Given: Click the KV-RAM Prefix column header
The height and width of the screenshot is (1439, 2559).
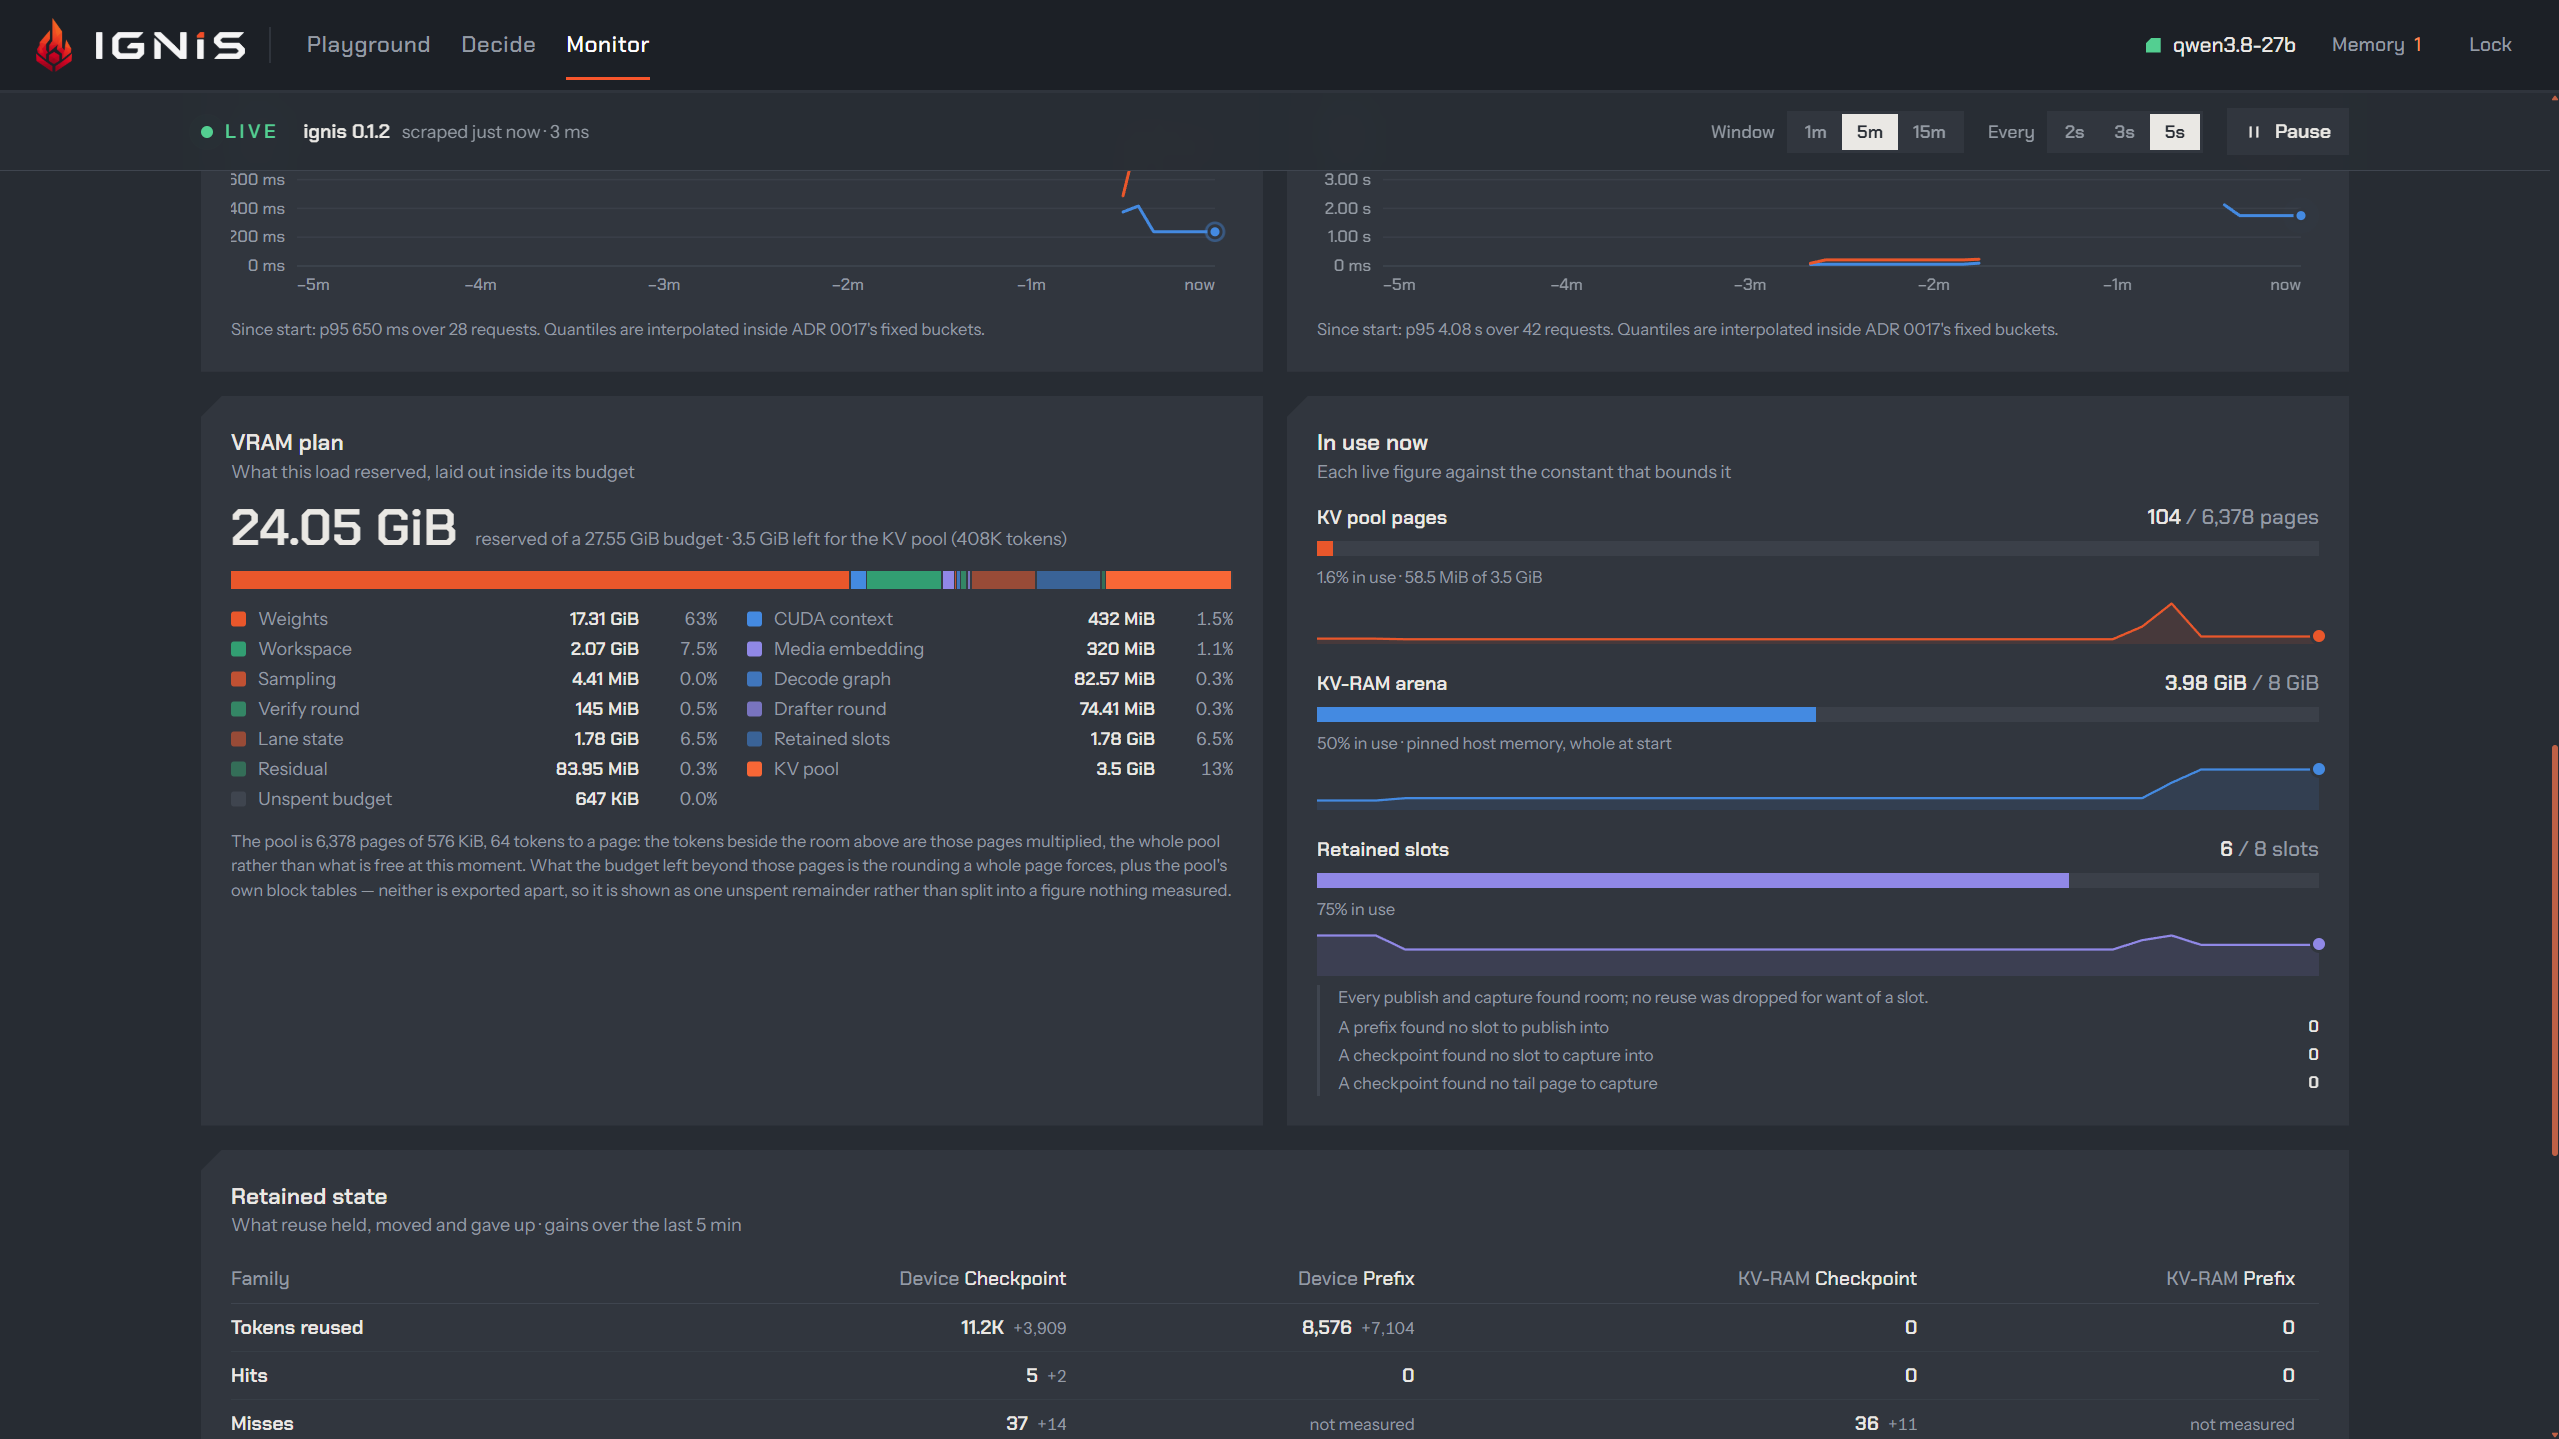Looking at the screenshot, I should pyautogui.click(x=2230, y=1279).
